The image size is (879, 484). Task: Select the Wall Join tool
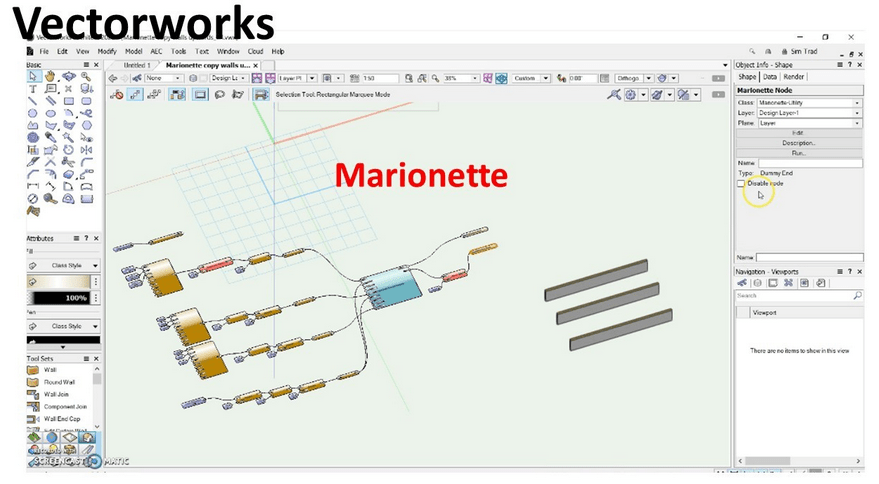[x=56, y=394]
